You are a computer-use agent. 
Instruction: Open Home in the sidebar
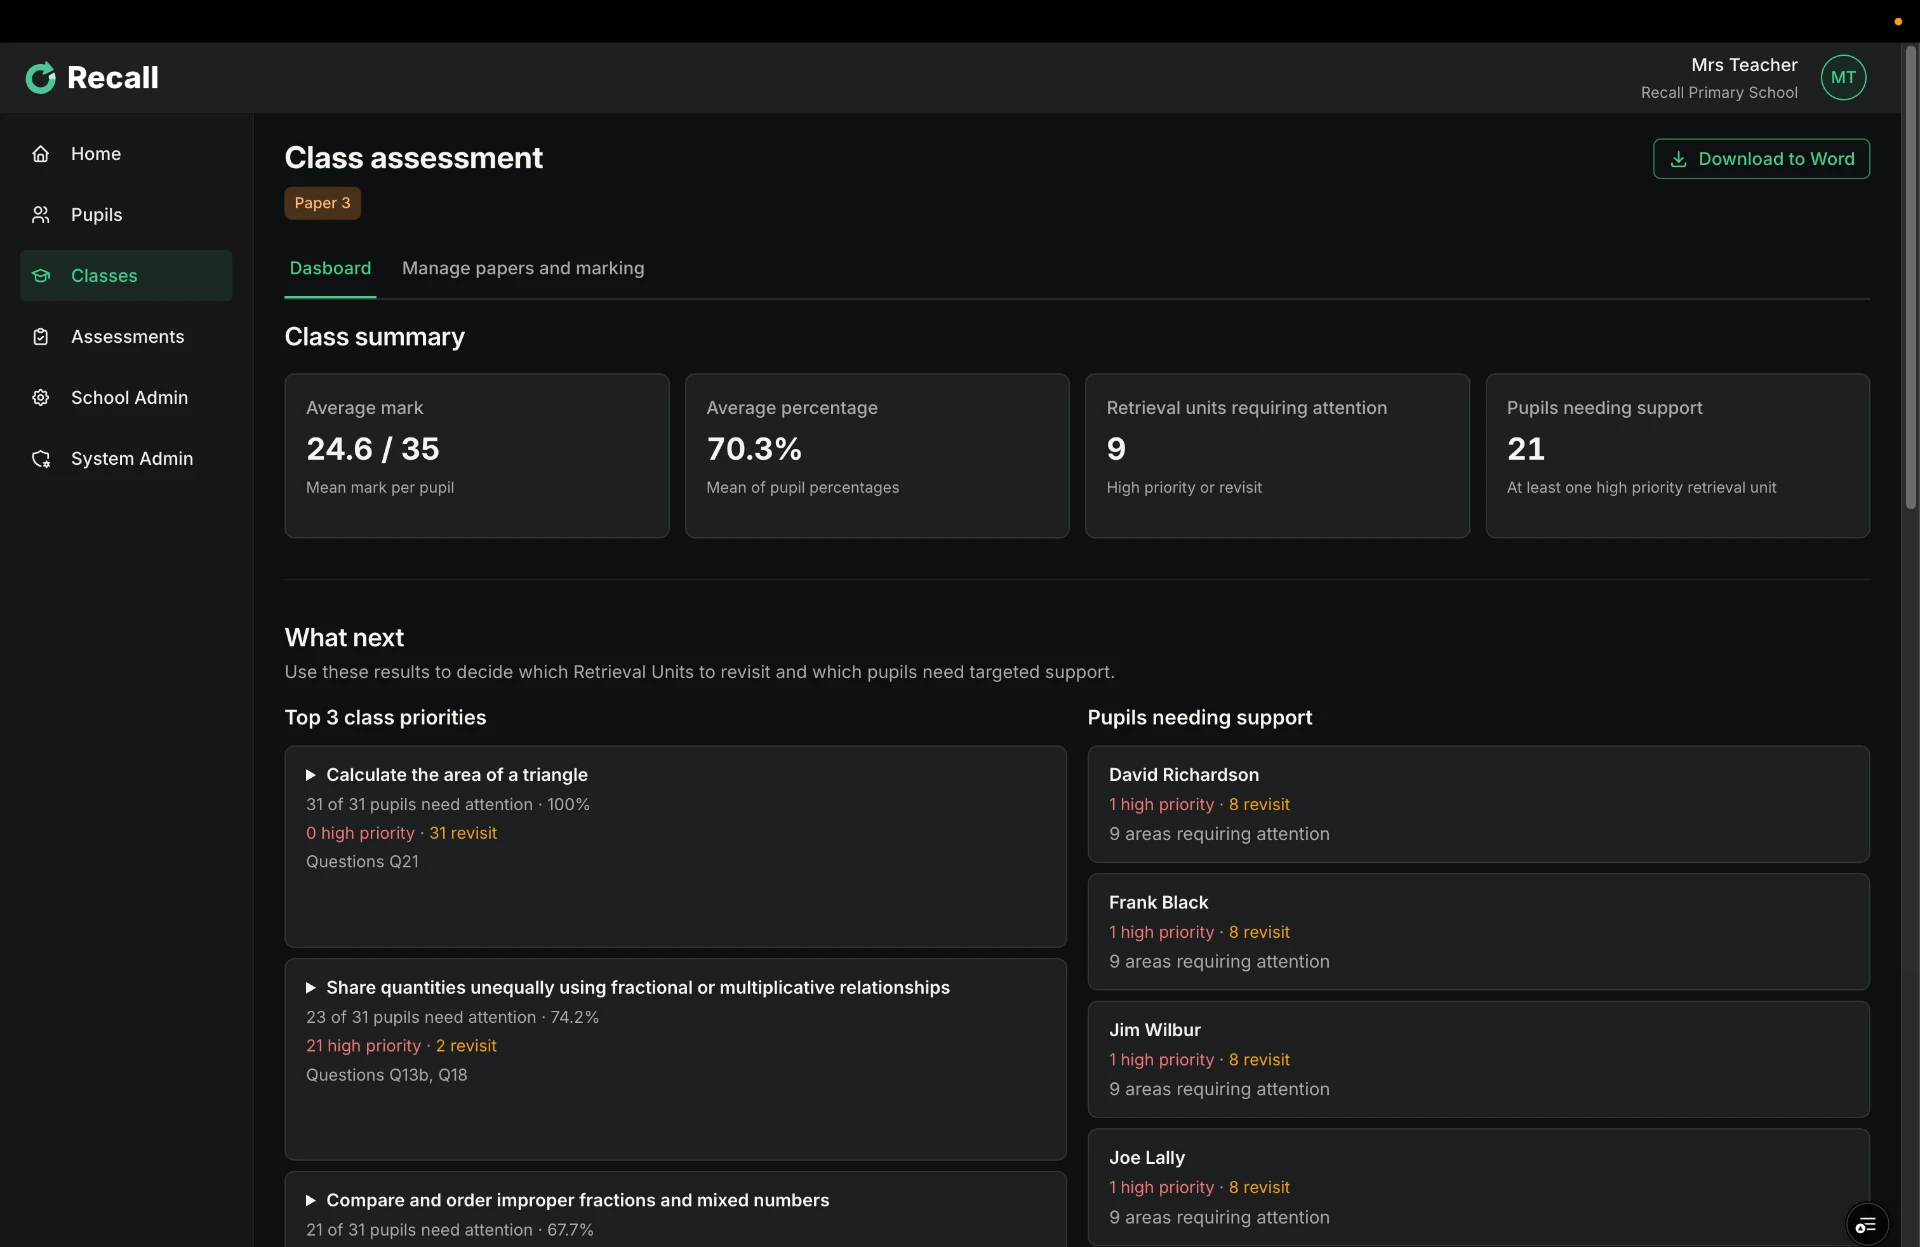tap(126, 154)
